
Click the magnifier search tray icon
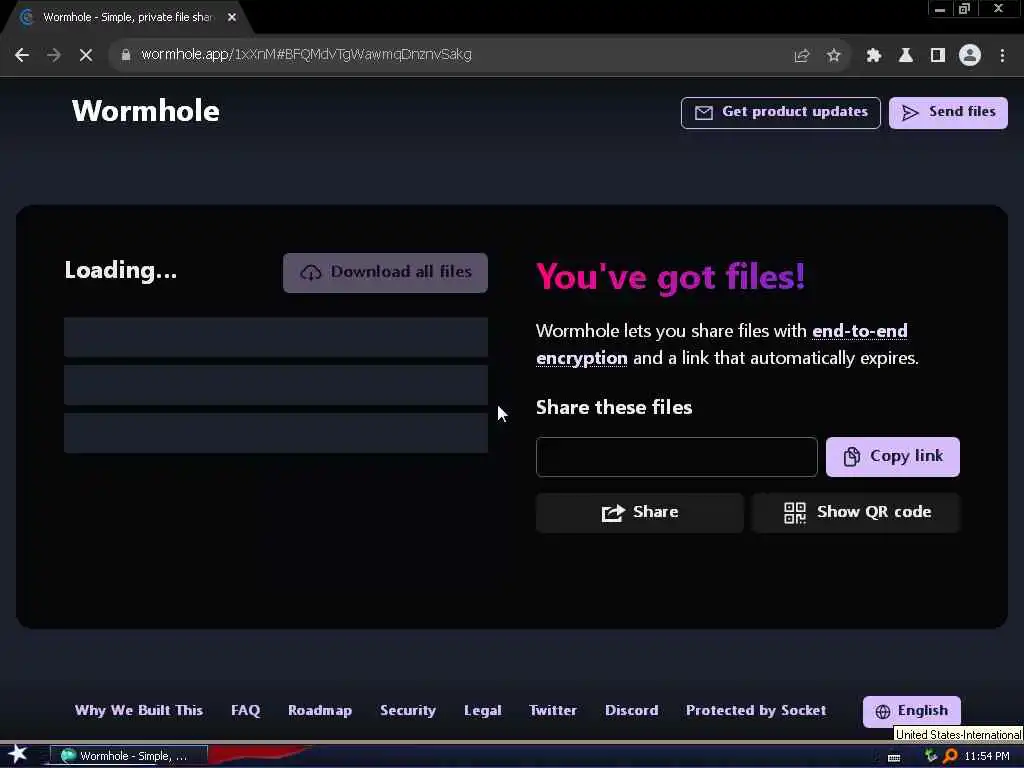[950, 756]
